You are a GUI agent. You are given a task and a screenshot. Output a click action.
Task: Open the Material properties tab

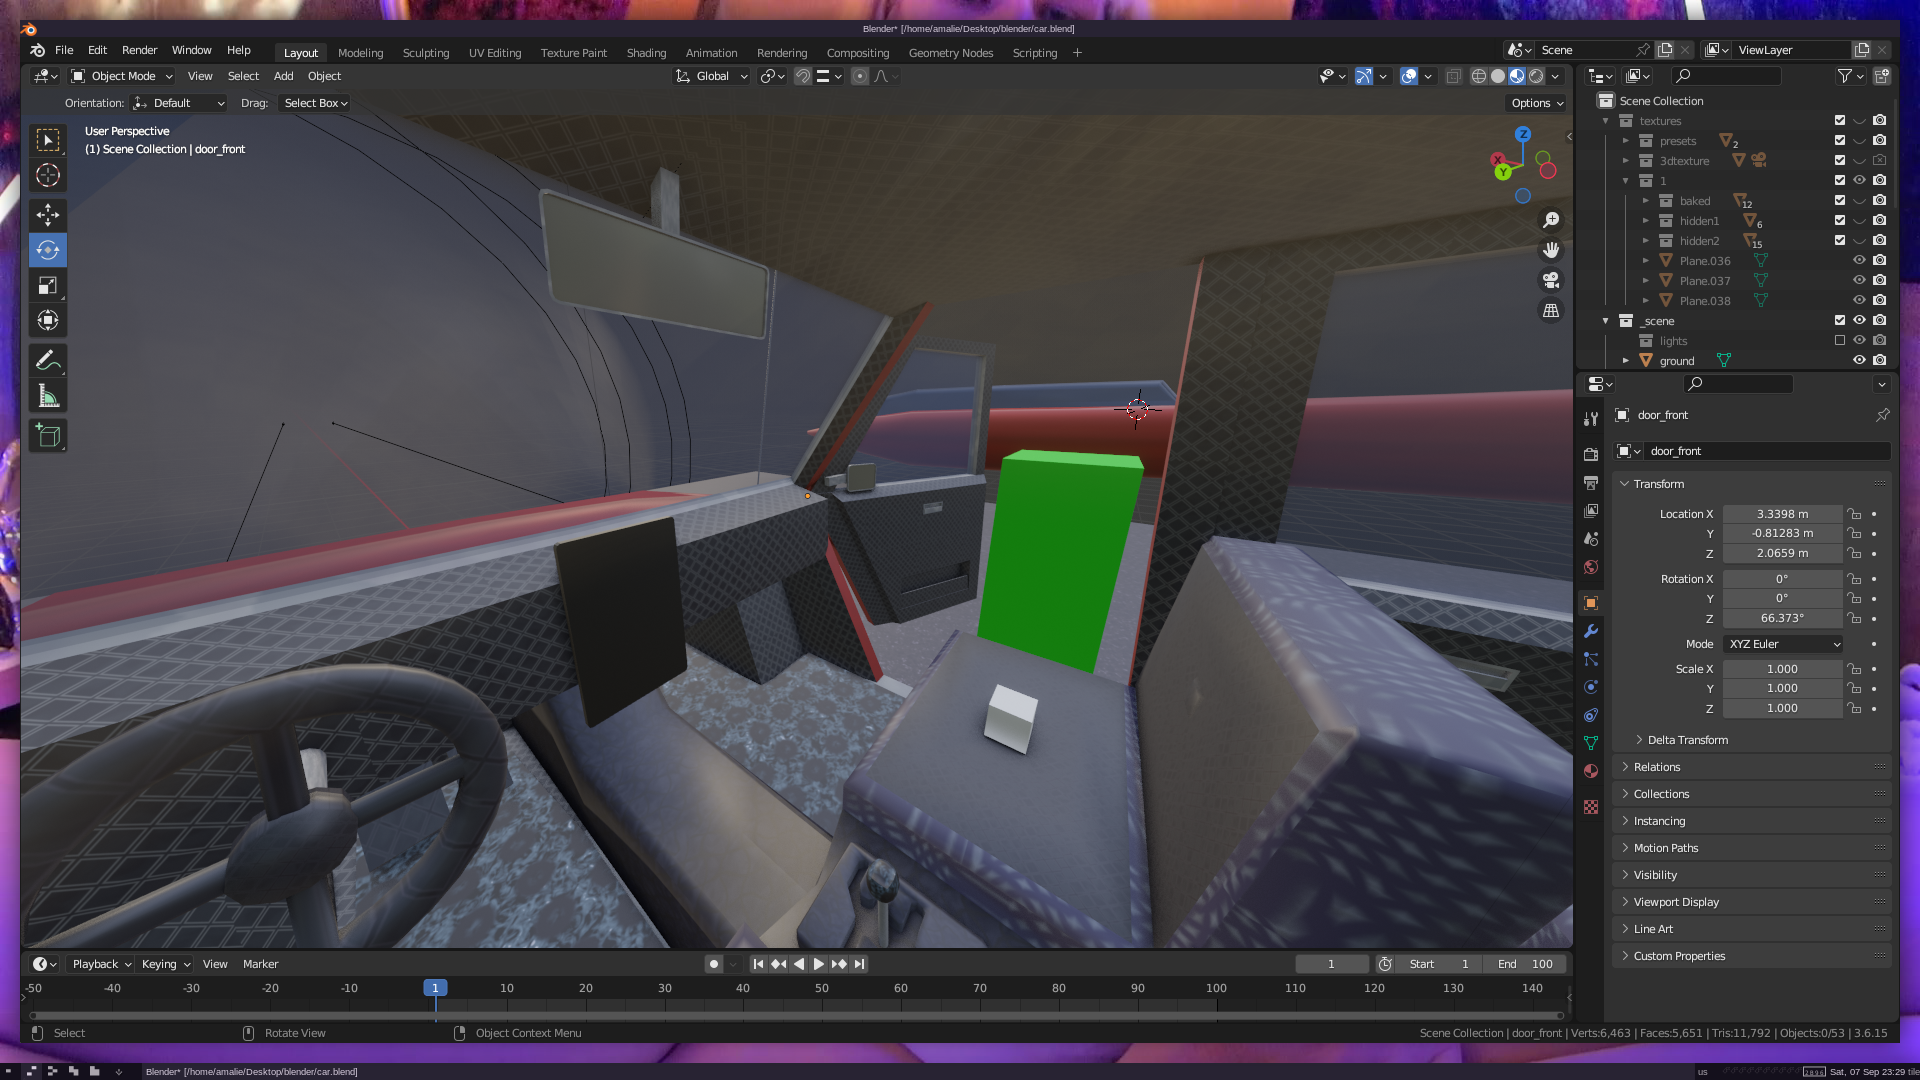pos(1591,771)
